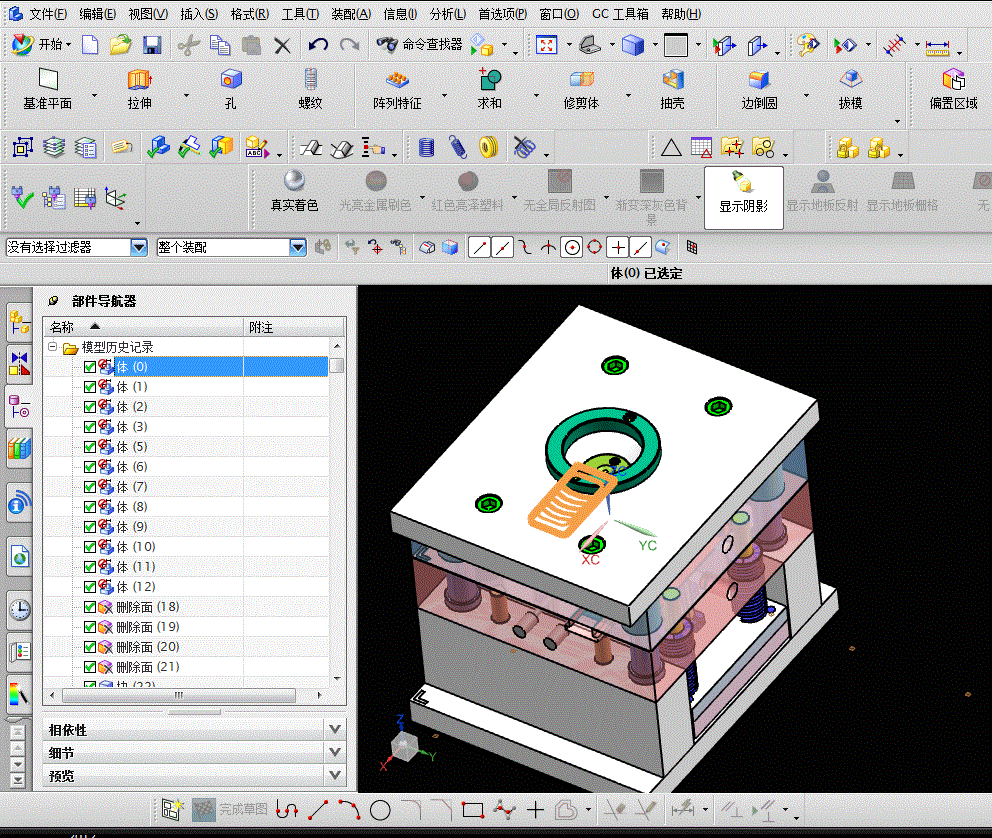Open the 编辑(E) menu
Viewport: 992px width, 838px height.
97,14
